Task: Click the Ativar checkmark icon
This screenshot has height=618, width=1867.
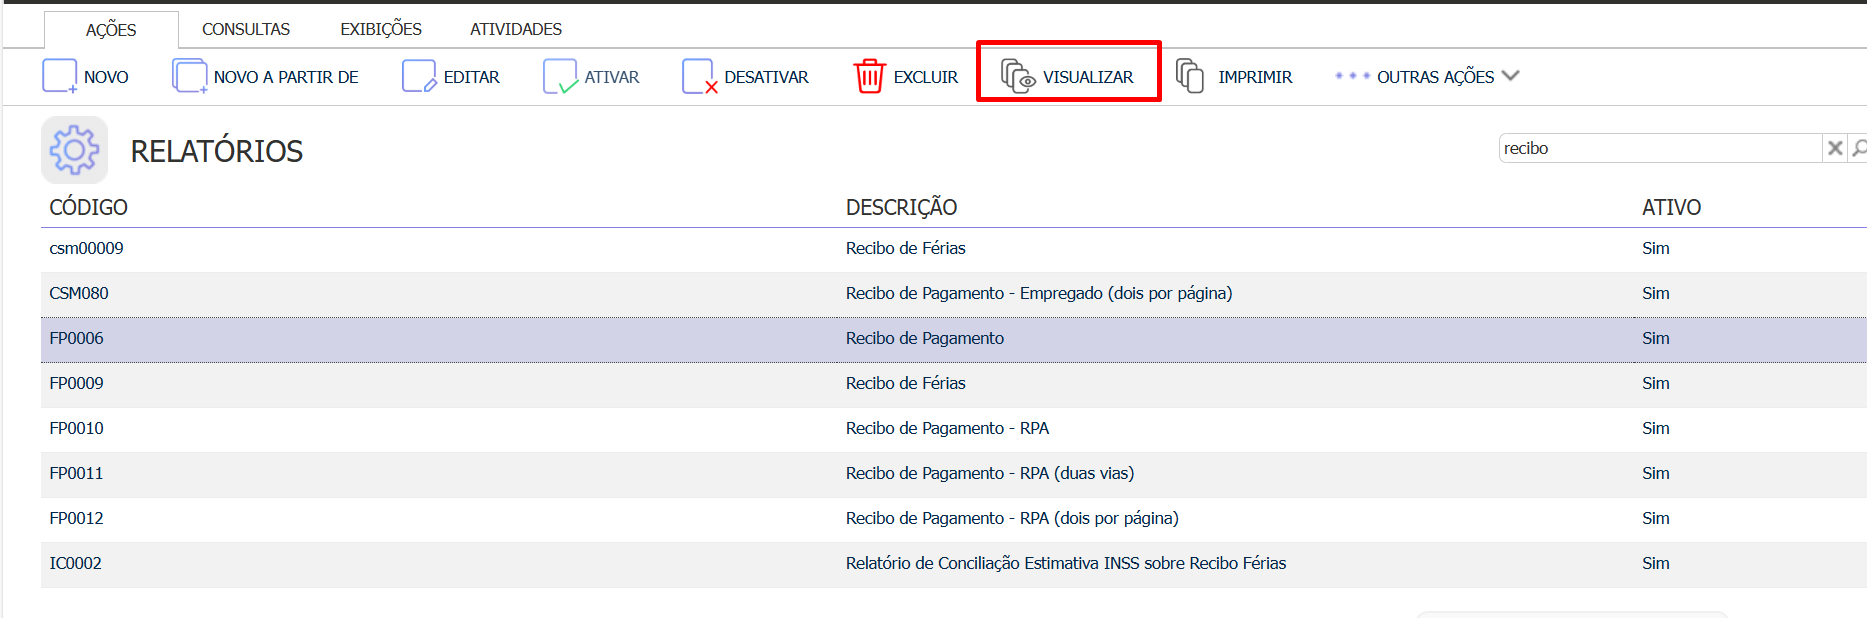Action: pyautogui.click(x=560, y=76)
